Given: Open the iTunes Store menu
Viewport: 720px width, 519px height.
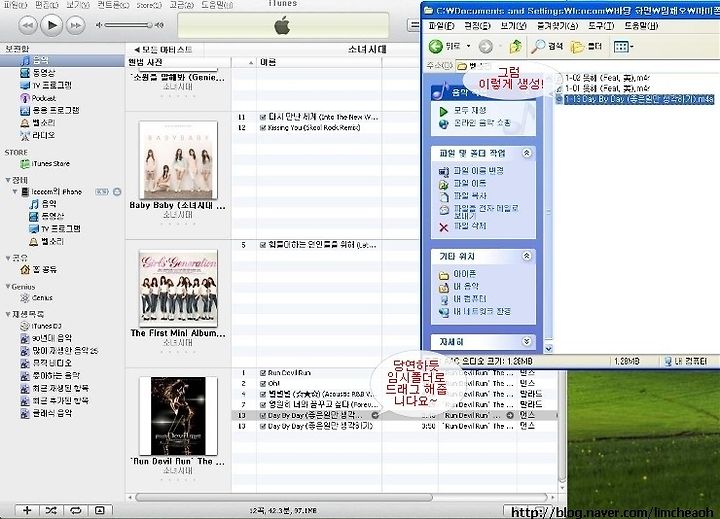Looking at the screenshot, I should click(149, 5).
